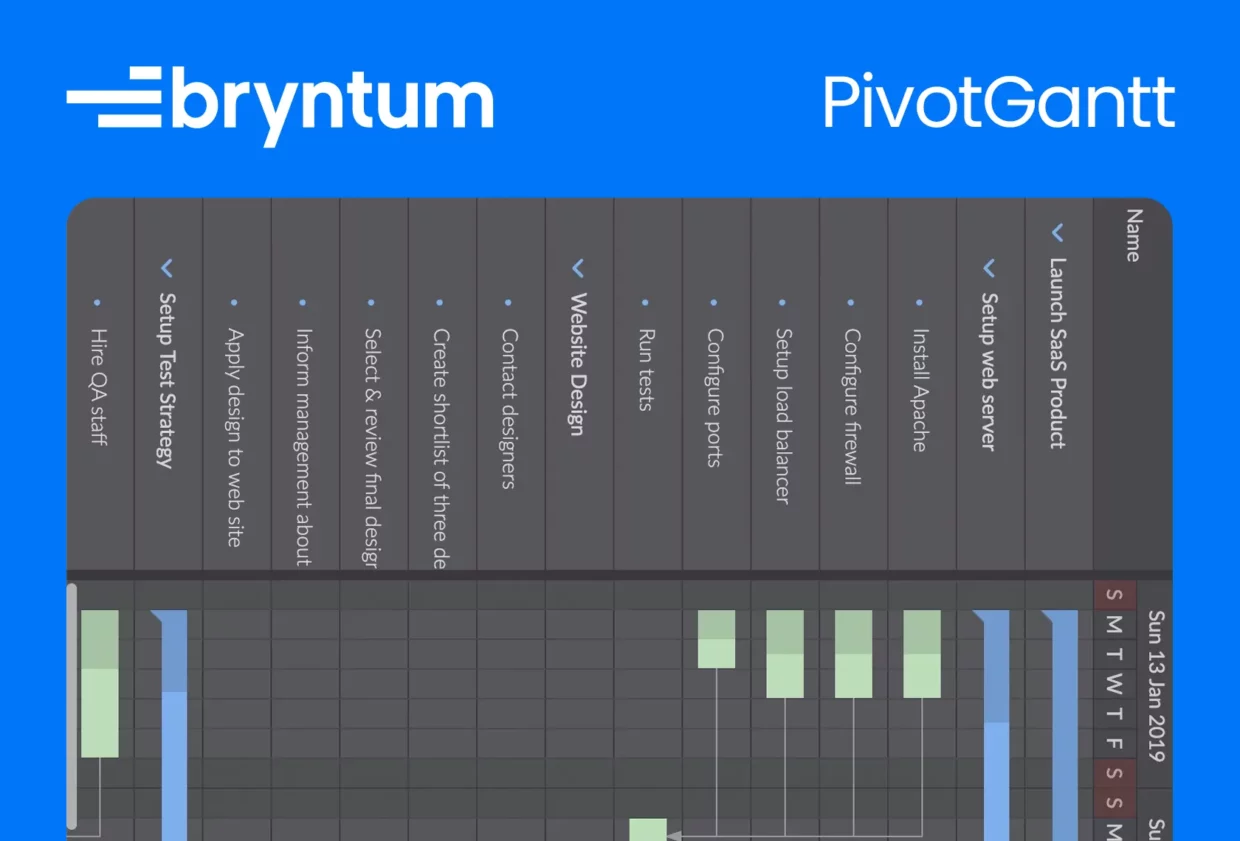This screenshot has height=841, width=1240.
Task: Collapse the Setup Test Strategy group
Action: 166,268
